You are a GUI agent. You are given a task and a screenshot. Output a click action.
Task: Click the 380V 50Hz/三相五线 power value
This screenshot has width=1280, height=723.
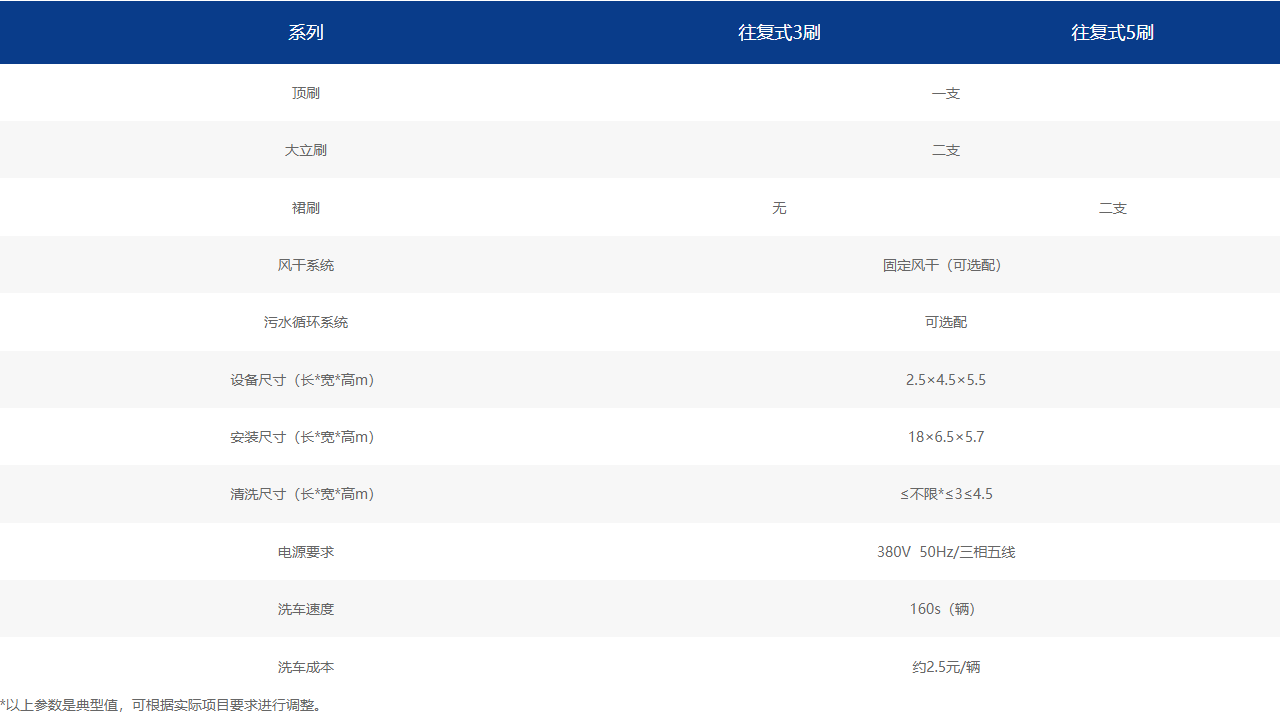945,552
